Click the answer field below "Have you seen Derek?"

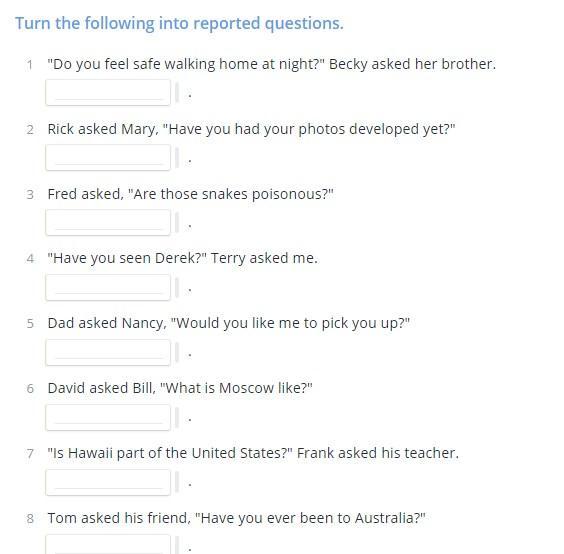click(x=108, y=287)
